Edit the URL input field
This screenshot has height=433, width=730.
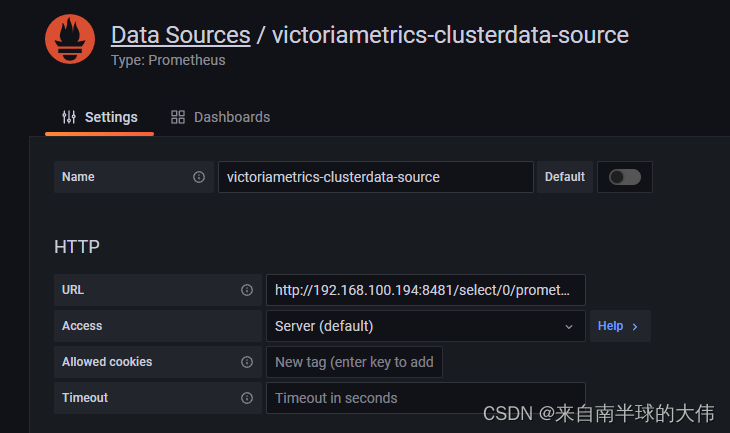click(426, 290)
